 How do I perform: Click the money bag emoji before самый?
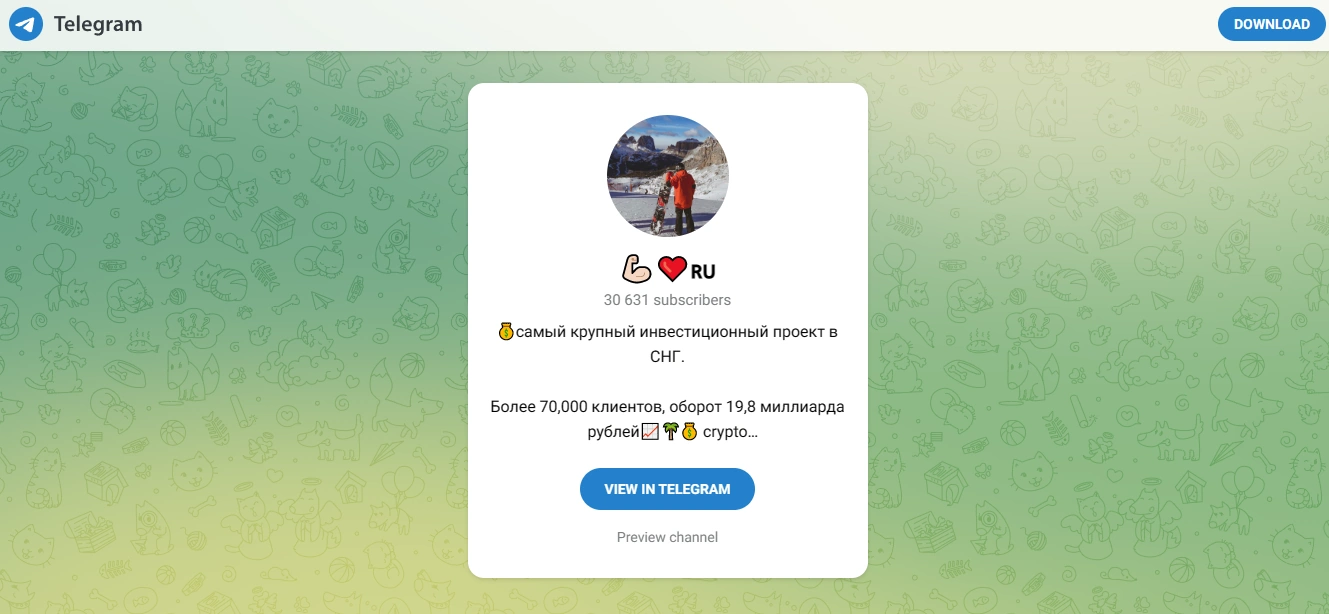coord(505,331)
